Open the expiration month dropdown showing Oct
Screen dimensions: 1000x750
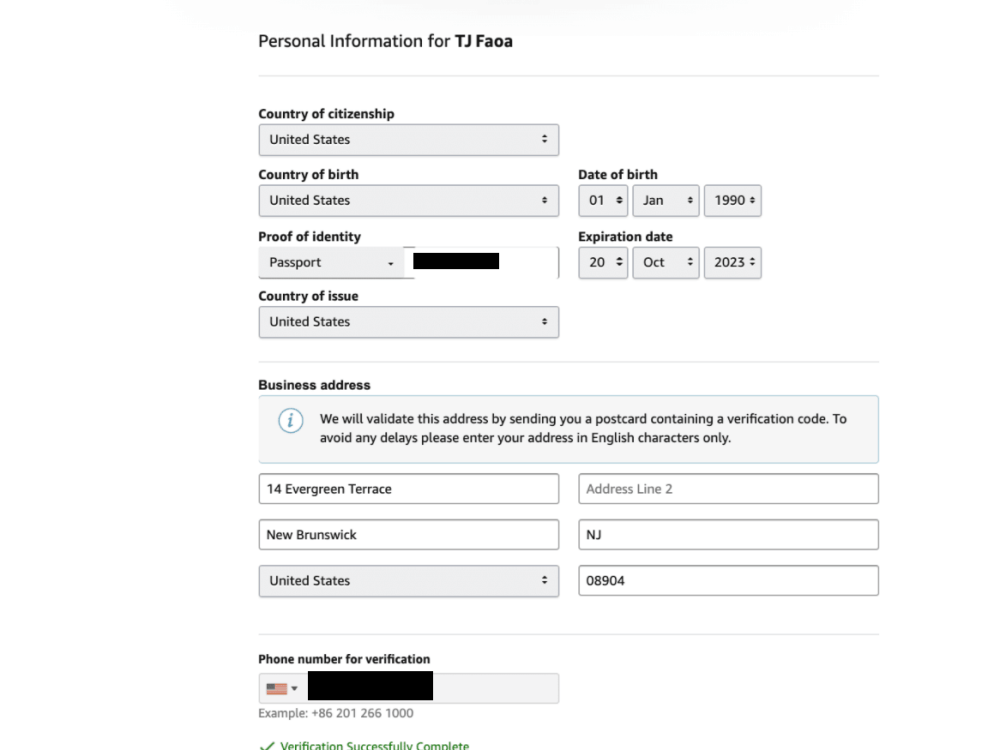(x=665, y=262)
